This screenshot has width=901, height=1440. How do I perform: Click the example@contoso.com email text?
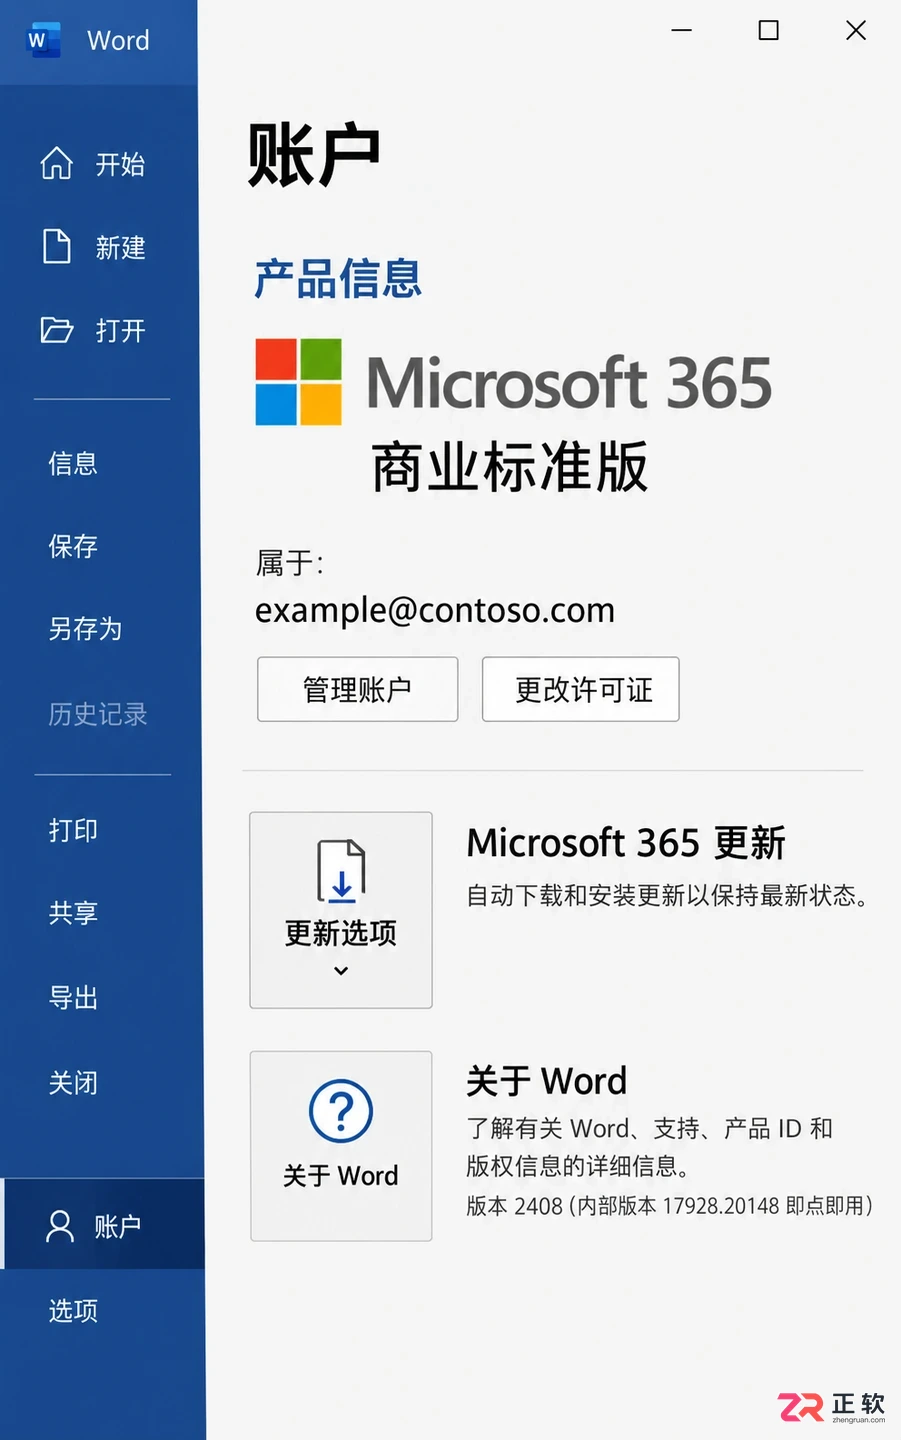pos(435,610)
